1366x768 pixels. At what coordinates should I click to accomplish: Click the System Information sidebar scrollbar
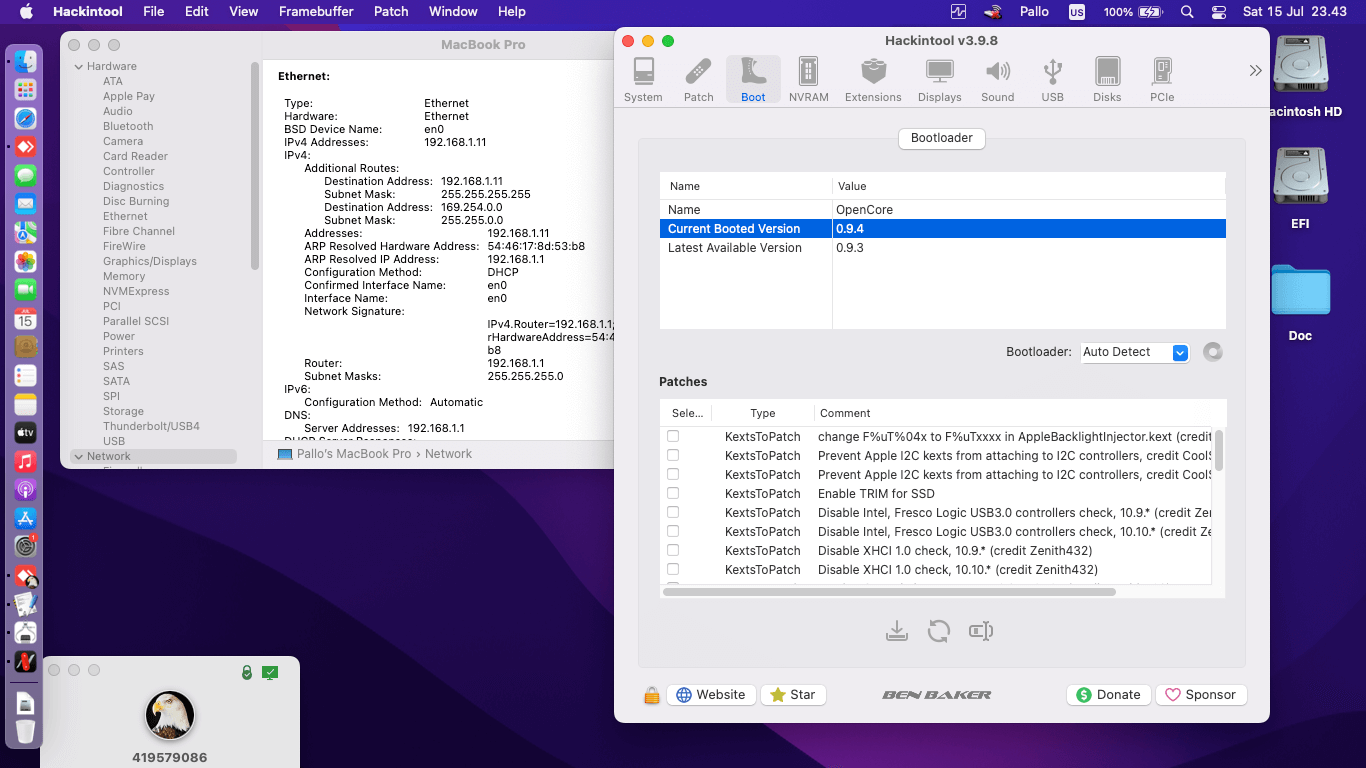click(255, 165)
